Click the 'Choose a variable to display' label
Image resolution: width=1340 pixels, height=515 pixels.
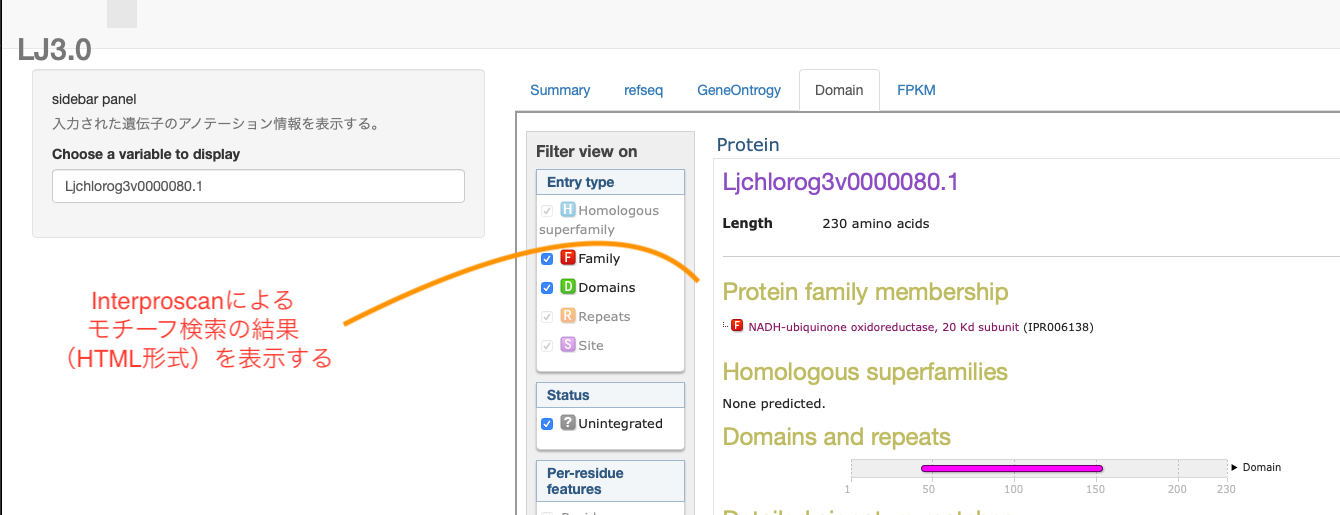point(146,154)
